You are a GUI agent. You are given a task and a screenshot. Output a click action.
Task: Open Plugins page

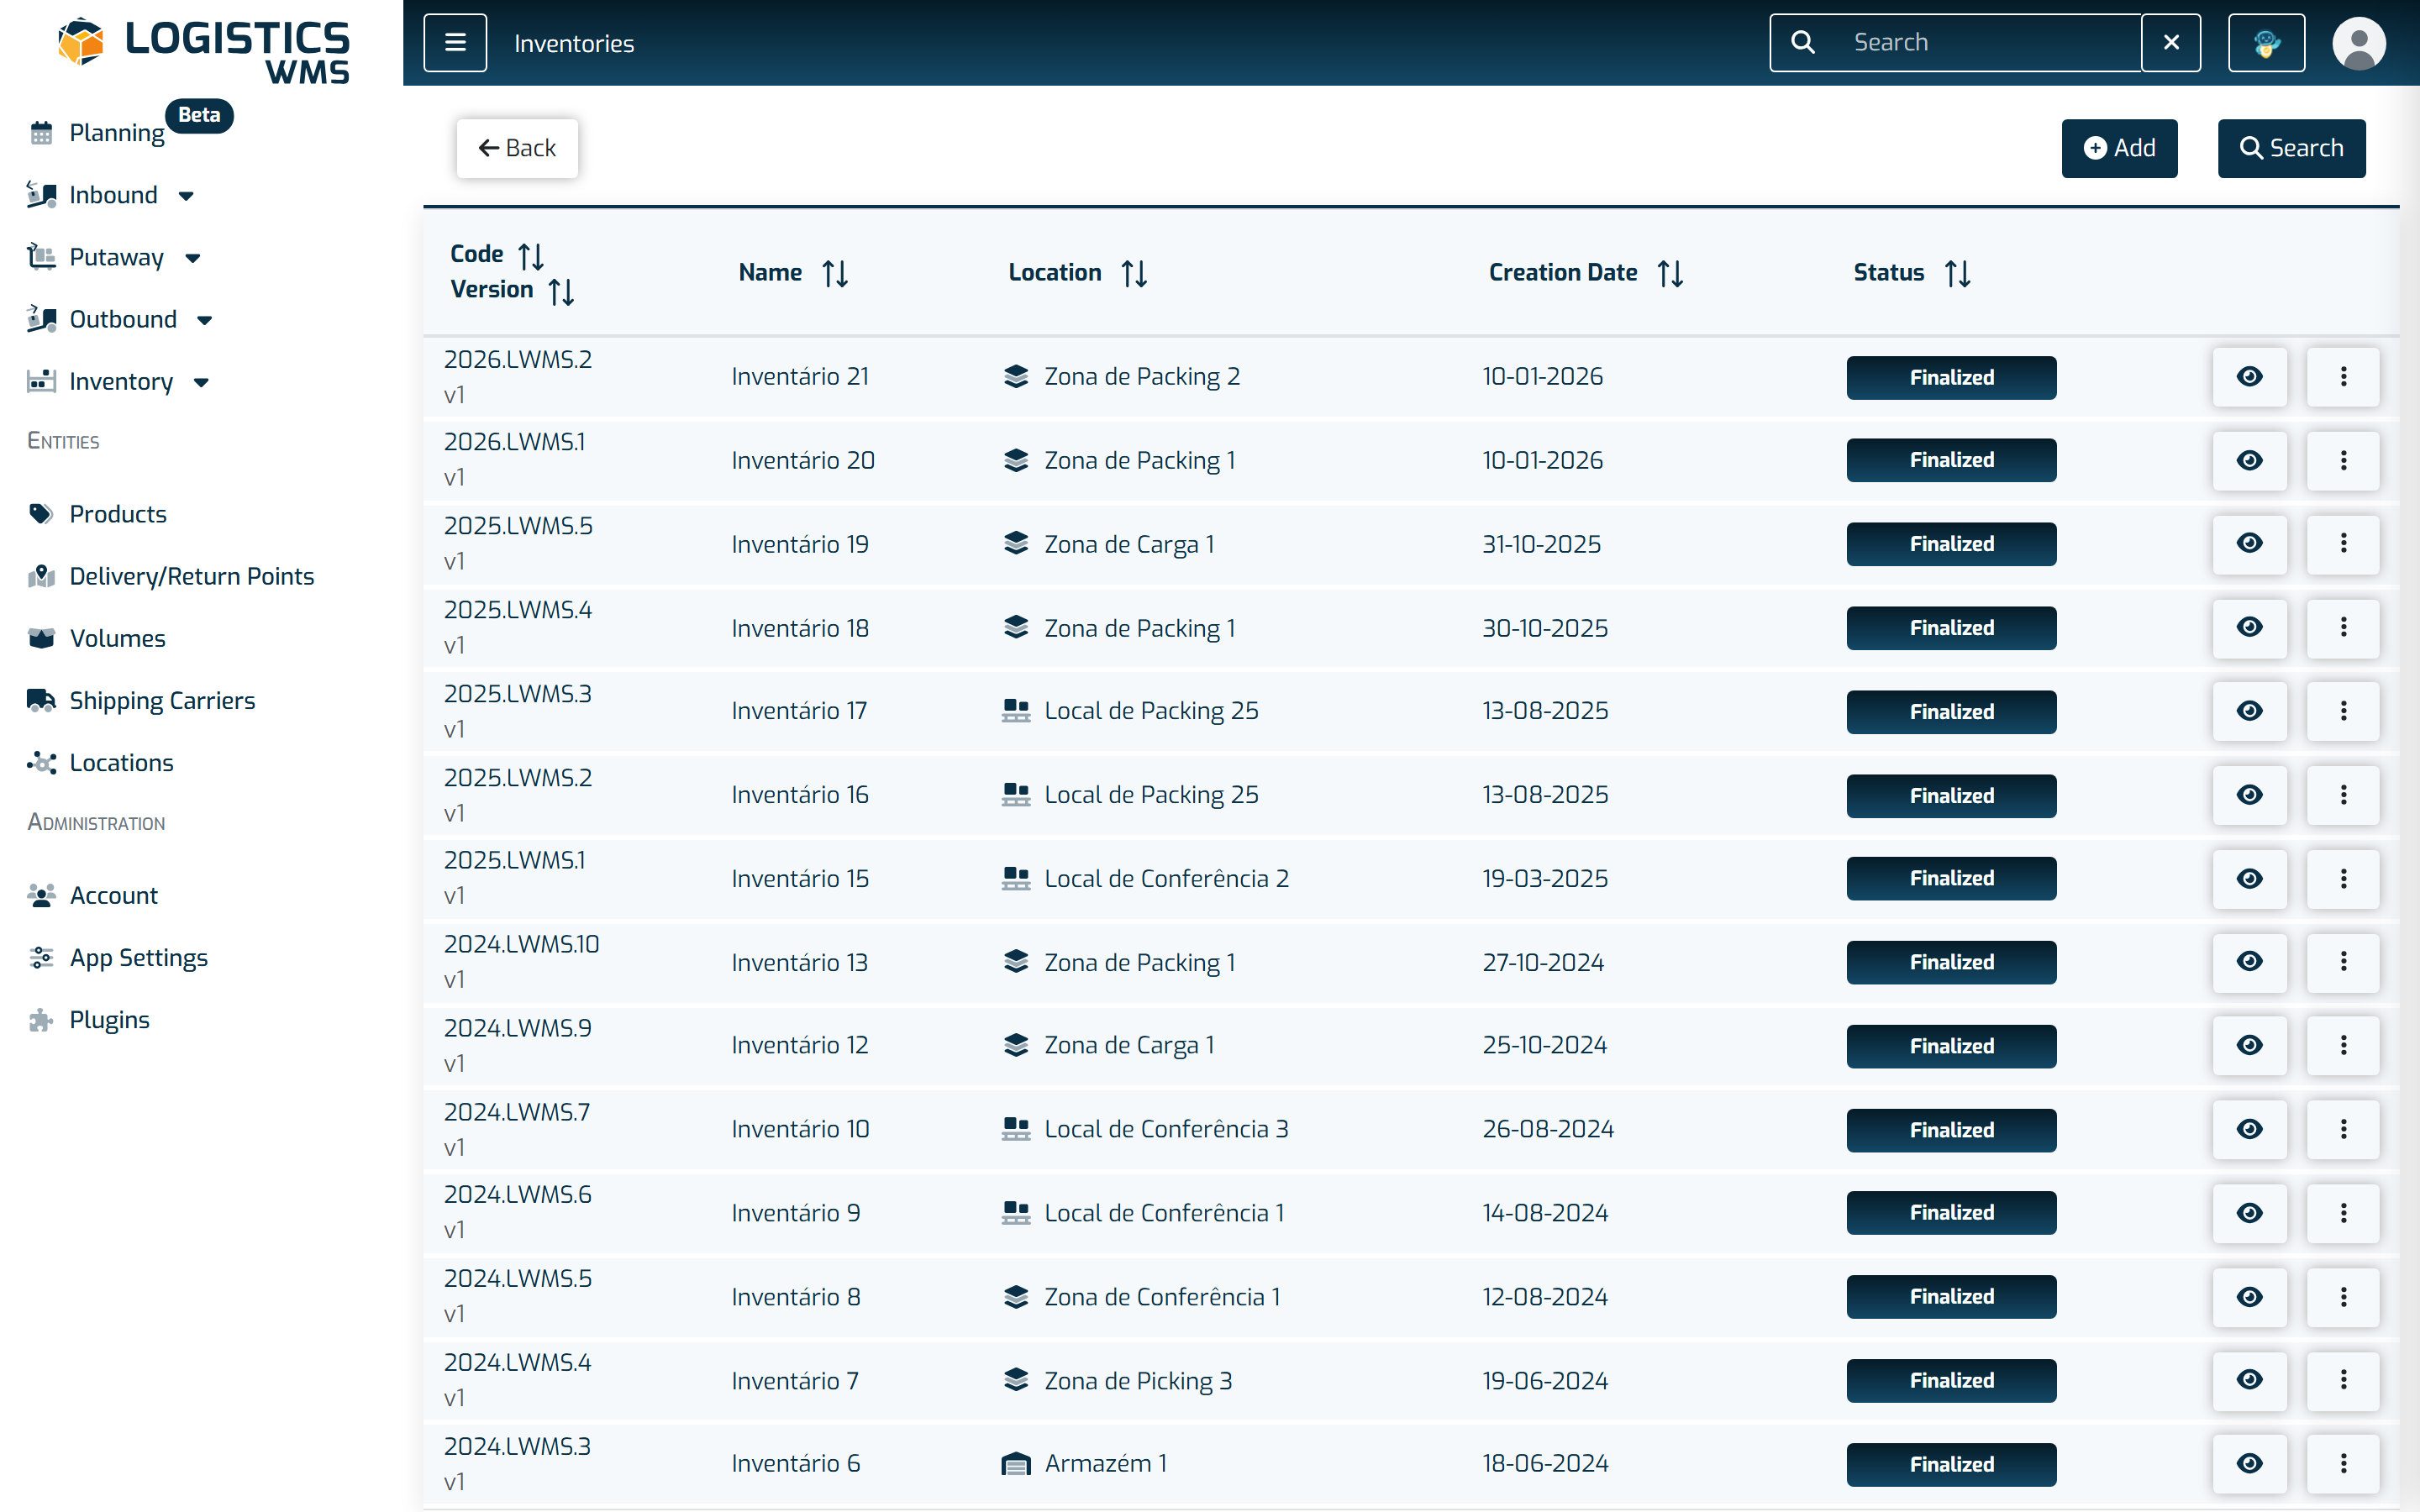(x=109, y=1019)
